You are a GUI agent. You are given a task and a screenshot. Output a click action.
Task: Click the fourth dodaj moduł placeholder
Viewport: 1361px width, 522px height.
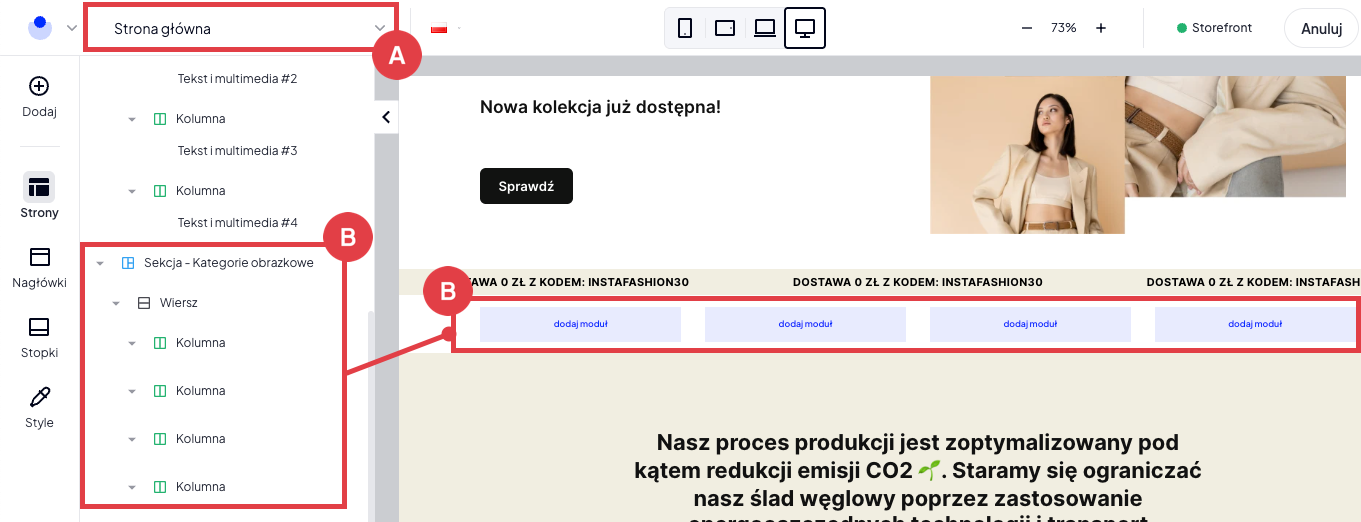[x=1255, y=324]
